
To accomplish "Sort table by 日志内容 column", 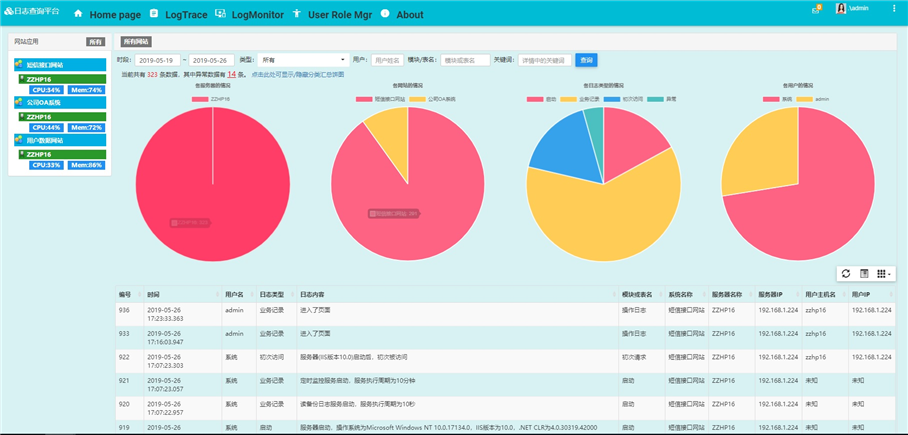I will [457, 294].
